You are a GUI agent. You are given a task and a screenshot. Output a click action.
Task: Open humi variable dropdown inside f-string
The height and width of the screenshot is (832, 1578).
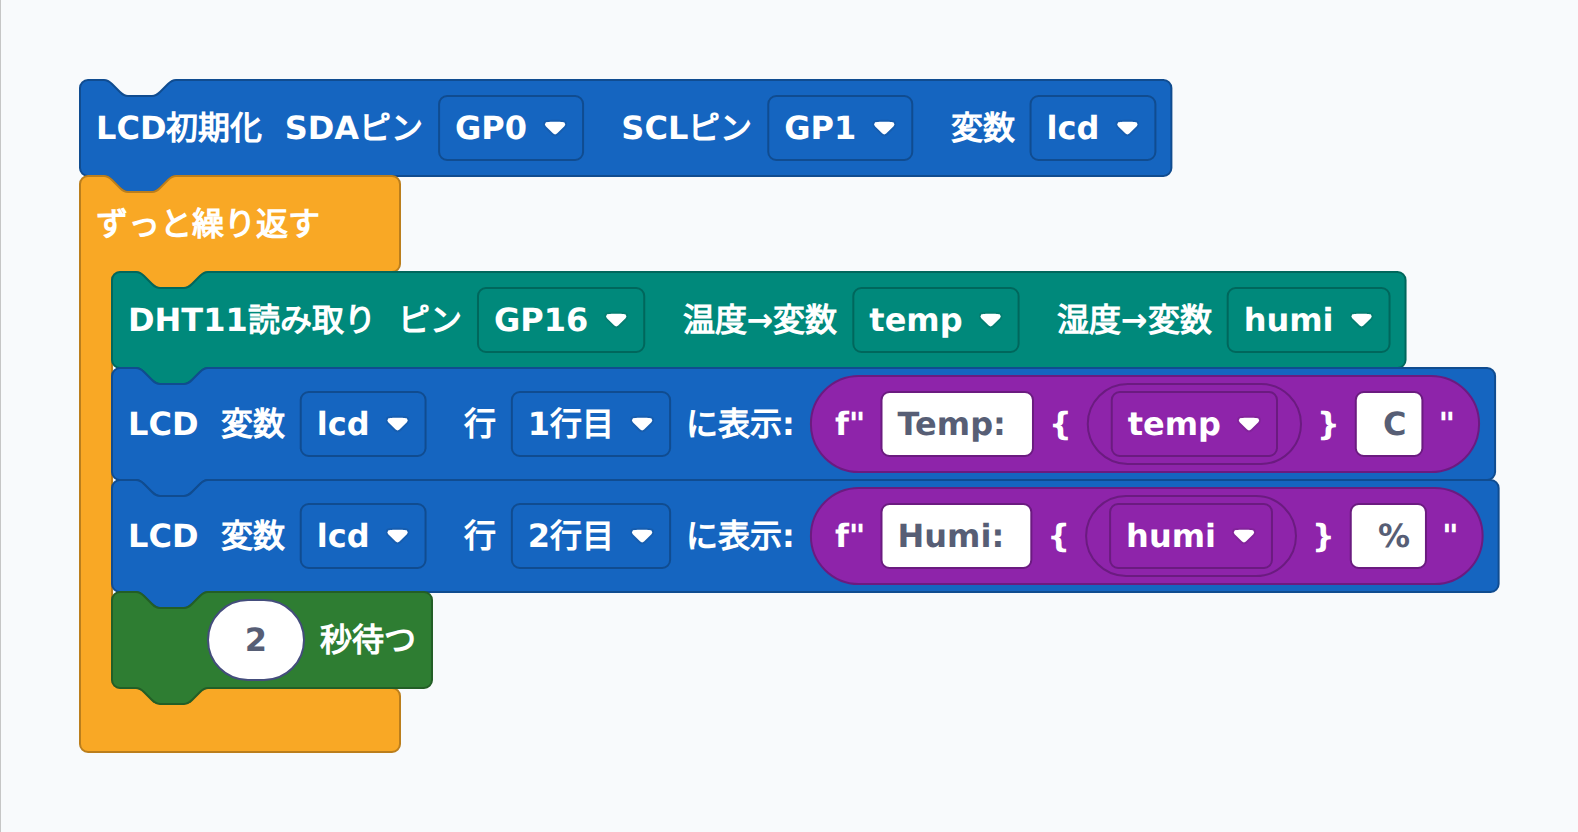[1190, 536]
